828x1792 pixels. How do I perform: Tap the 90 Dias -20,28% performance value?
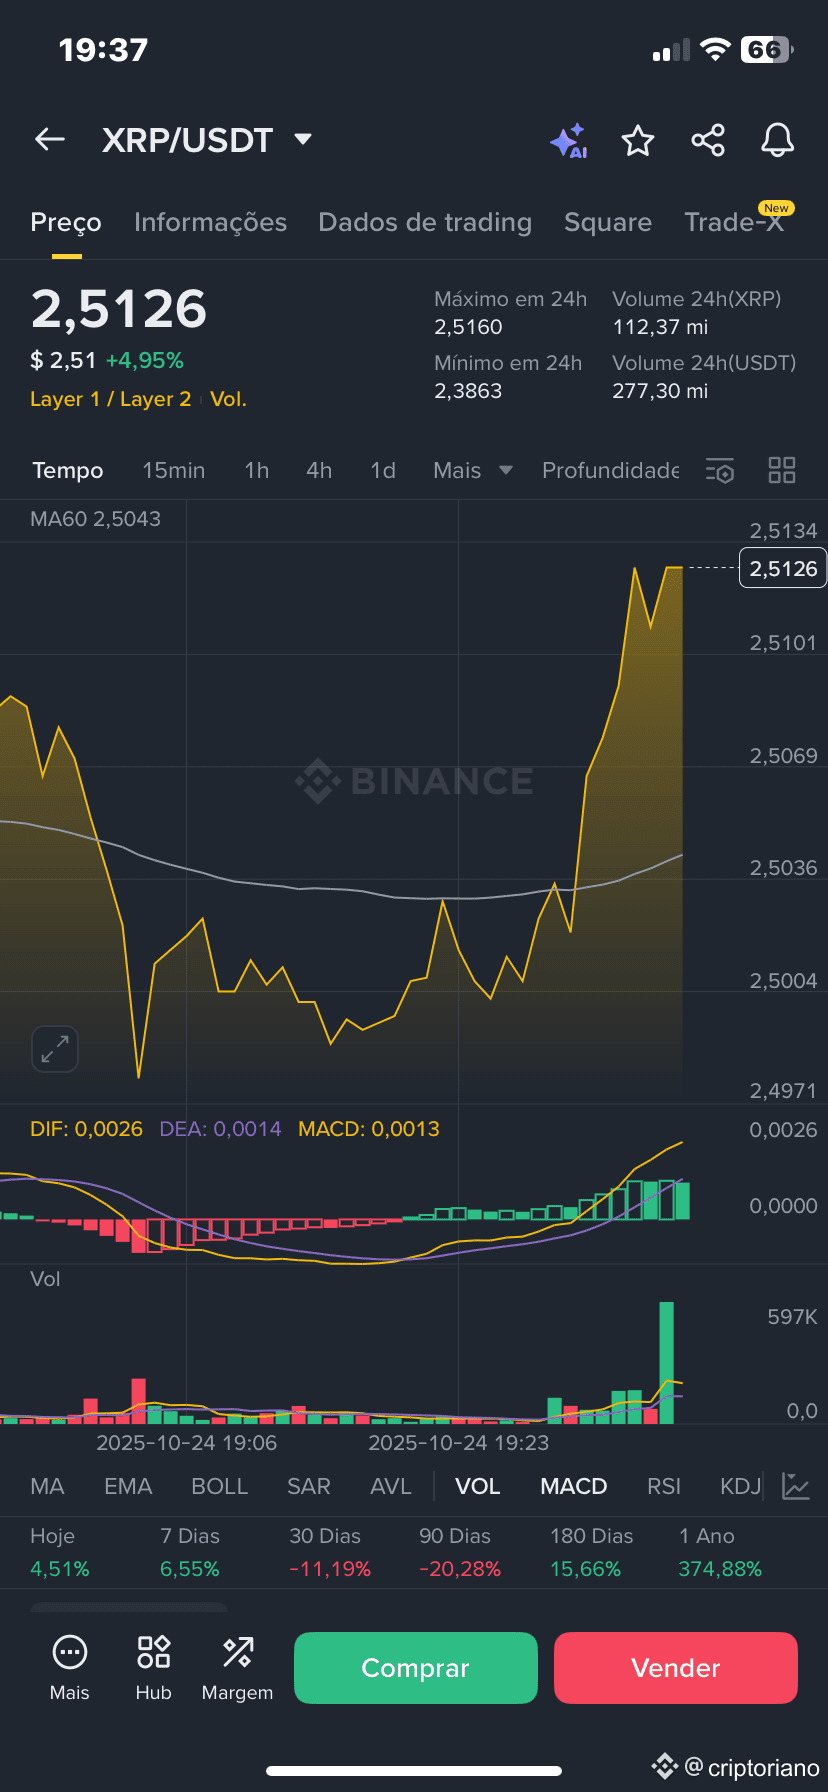pyautogui.click(x=460, y=1569)
